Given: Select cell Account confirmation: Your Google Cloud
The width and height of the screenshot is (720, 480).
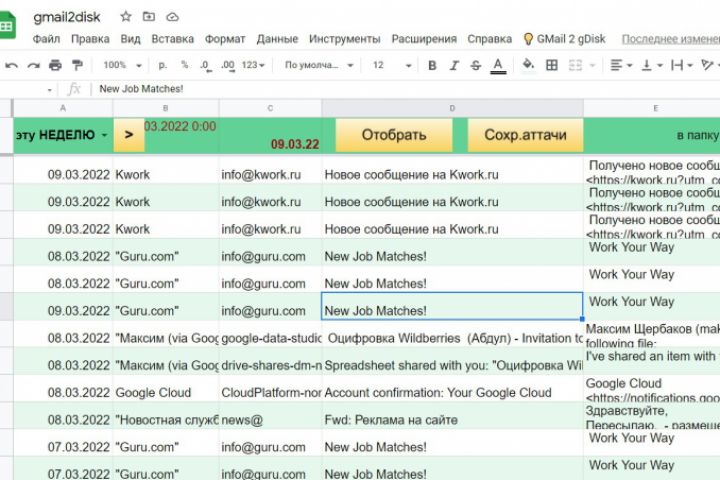Looking at the screenshot, I should coord(452,389).
